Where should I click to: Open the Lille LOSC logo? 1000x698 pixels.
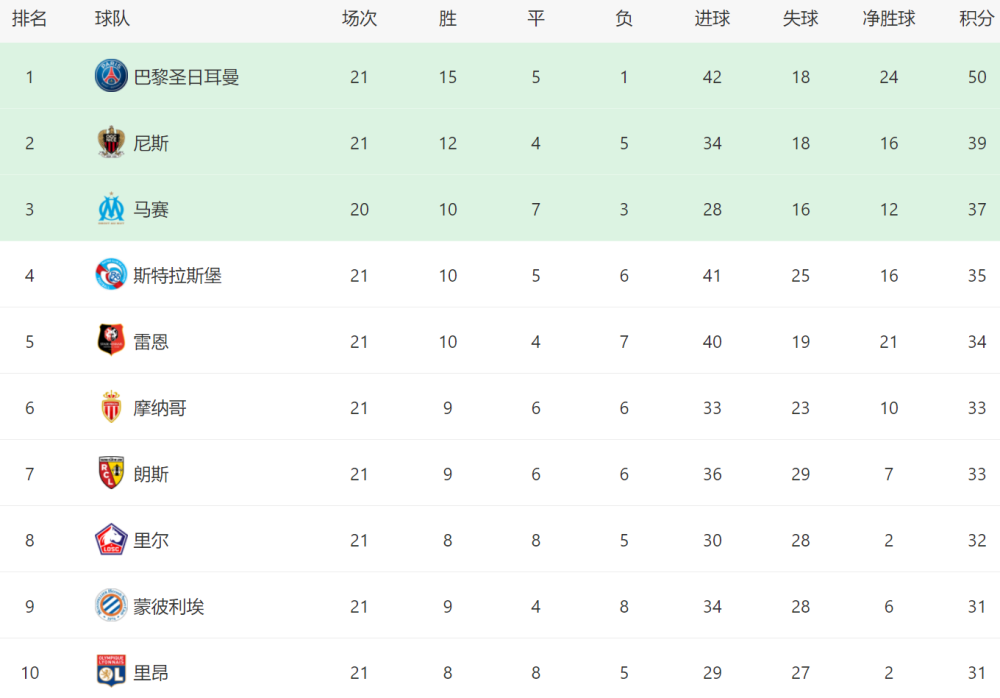coord(111,539)
